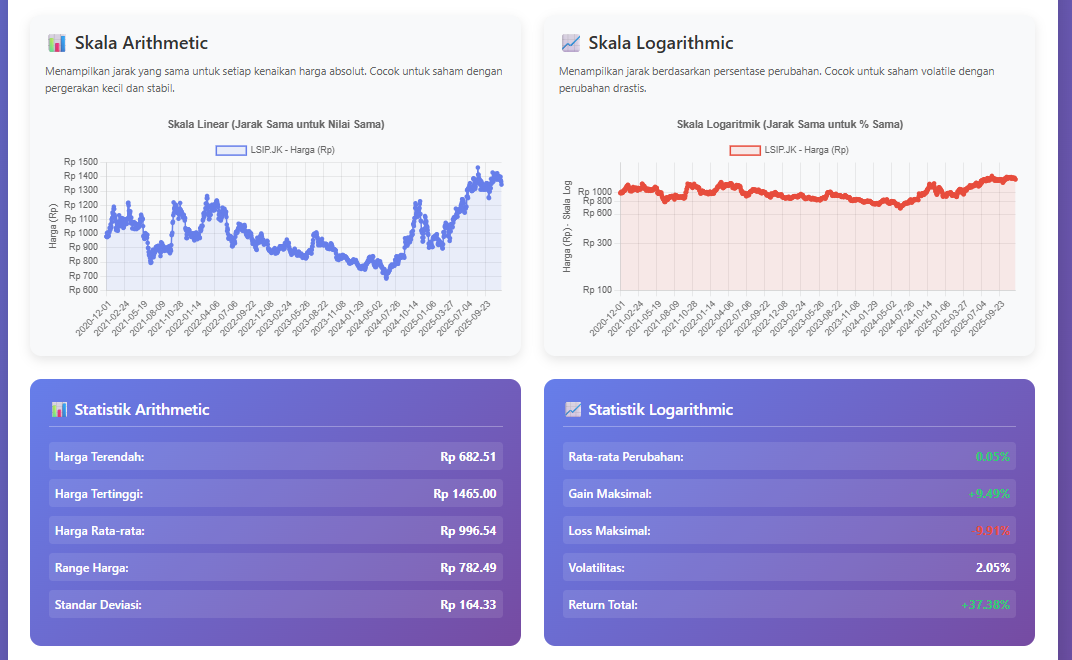Toggle the LSIP.JK legend label in the logarithmic chart
The height and width of the screenshot is (660, 1072).
click(x=806, y=150)
